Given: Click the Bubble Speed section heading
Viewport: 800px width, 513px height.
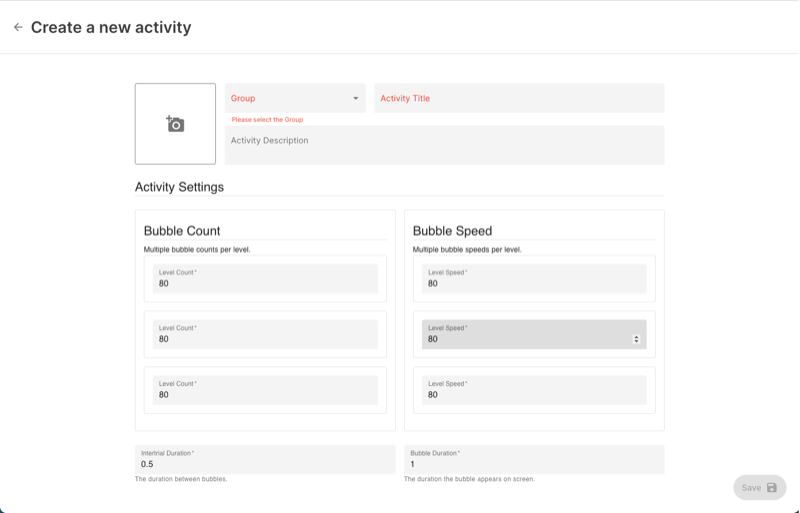Looking at the screenshot, I should pyautogui.click(x=452, y=230).
